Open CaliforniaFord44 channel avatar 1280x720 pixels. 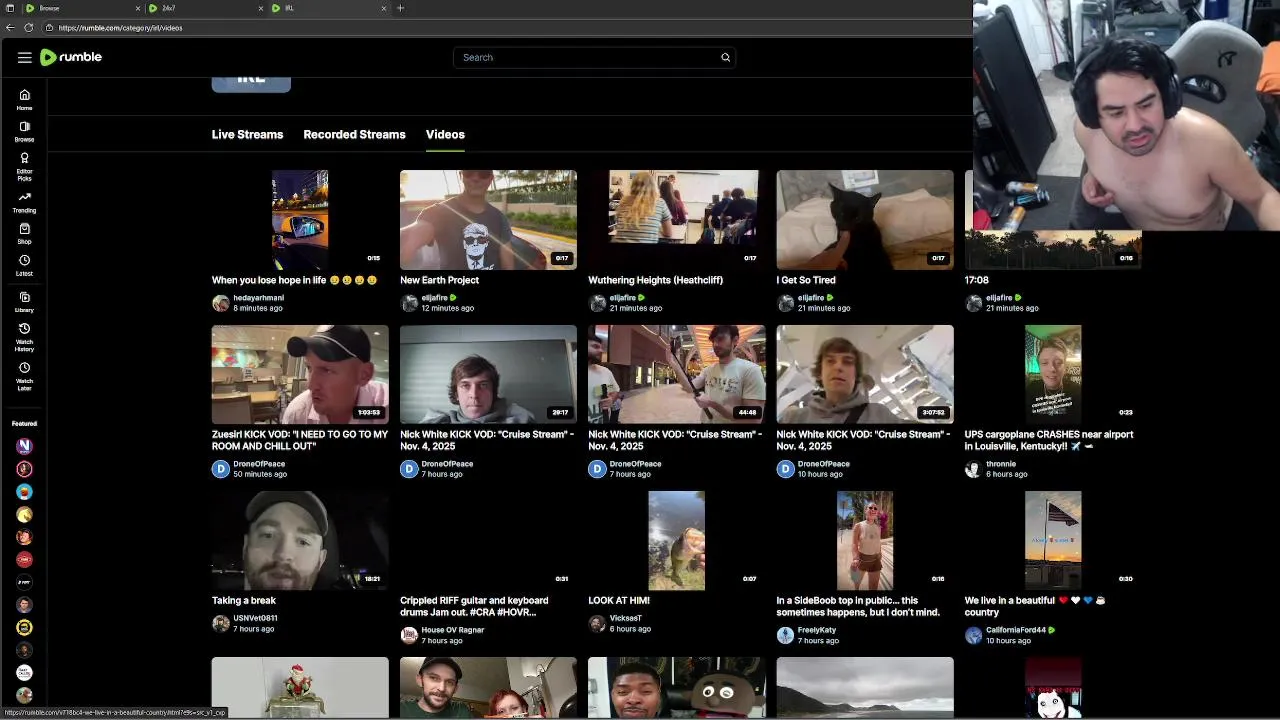click(973, 635)
